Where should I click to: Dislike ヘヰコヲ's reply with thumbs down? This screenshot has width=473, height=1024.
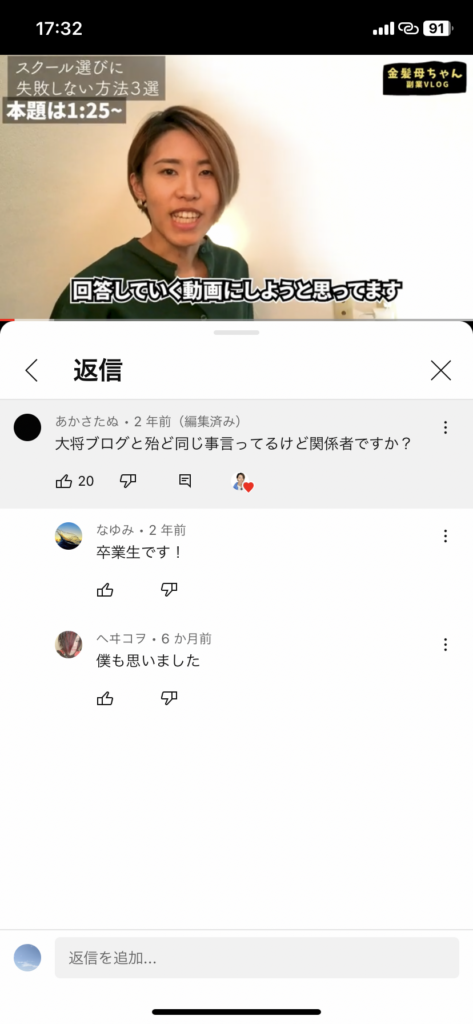point(169,698)
